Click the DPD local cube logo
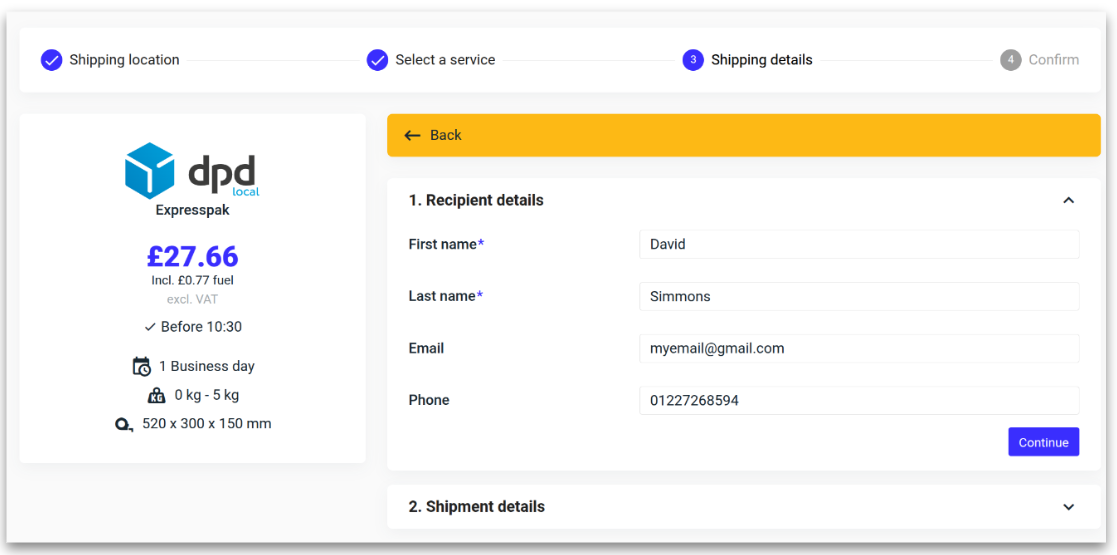This screenshot has height=555, width=1117. pos(150,170)
